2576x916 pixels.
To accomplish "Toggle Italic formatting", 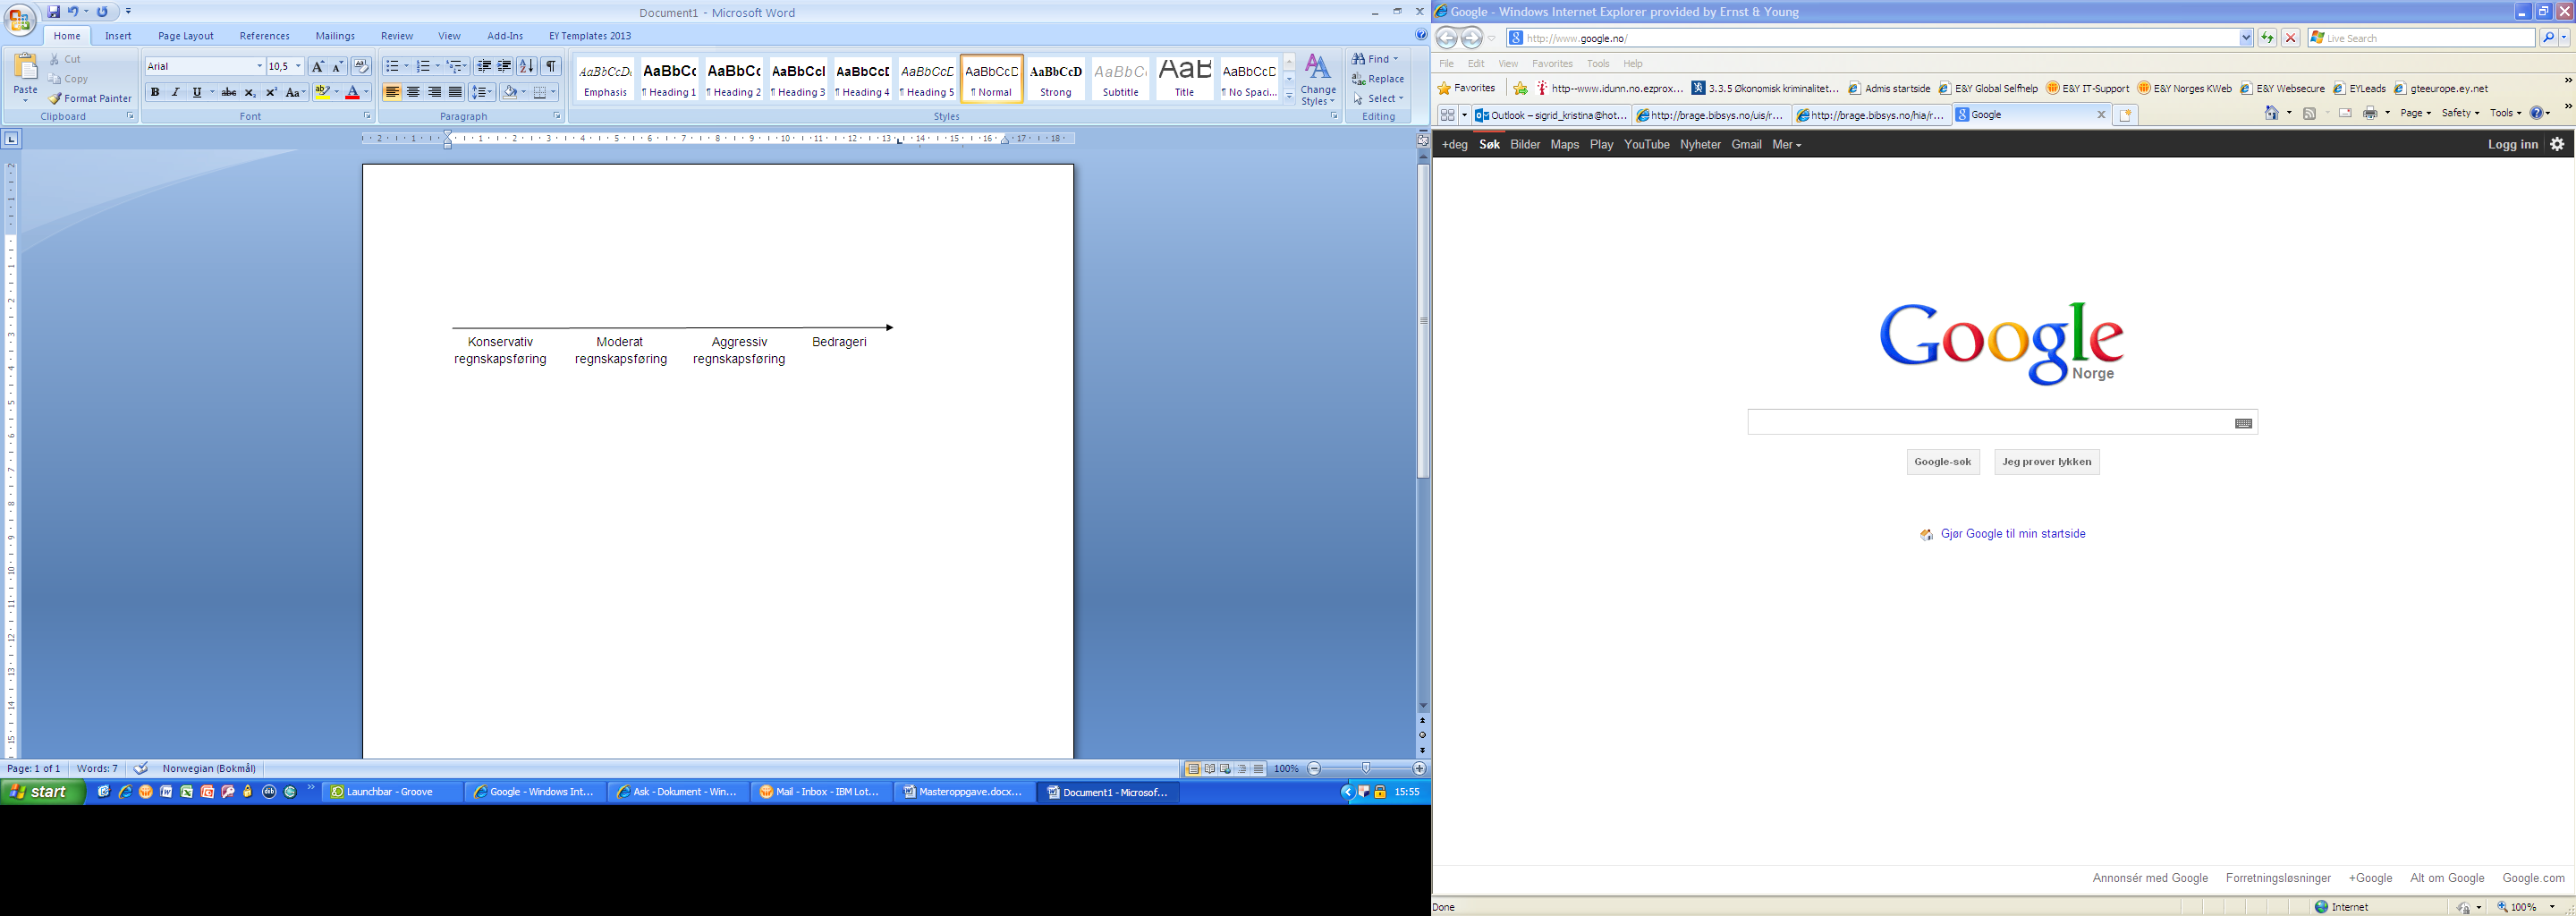I will coord(176,92).
